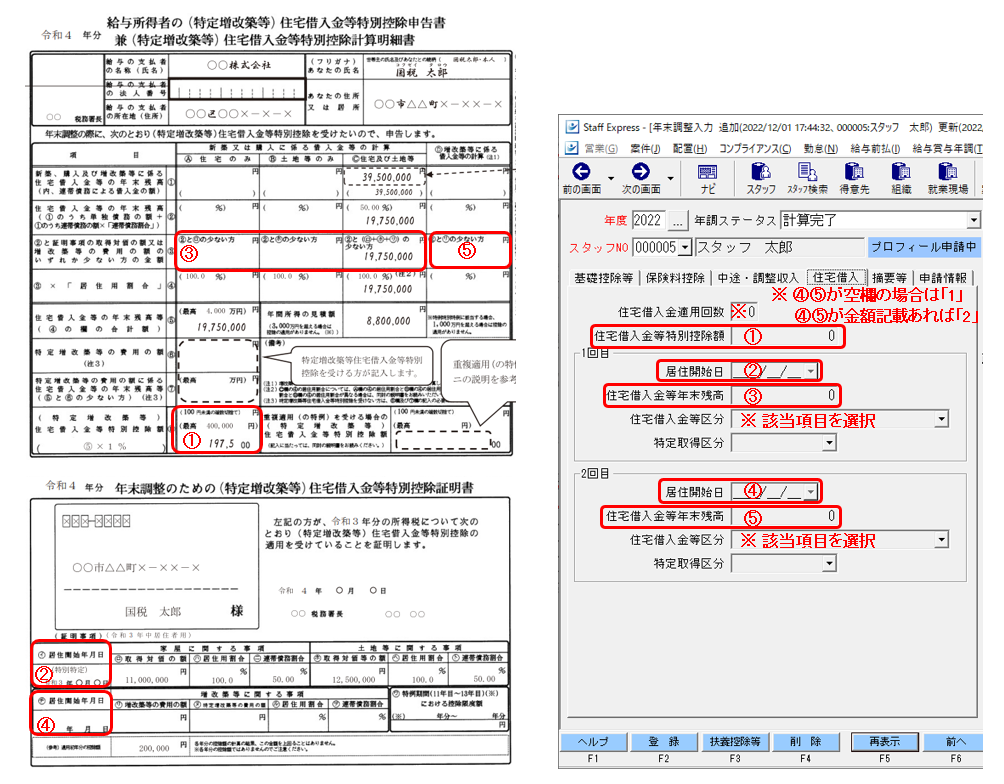Open the スタッフ検索 toolbar icon
1004x784 pixels.
pyautogui.click(x=807, y=172)
